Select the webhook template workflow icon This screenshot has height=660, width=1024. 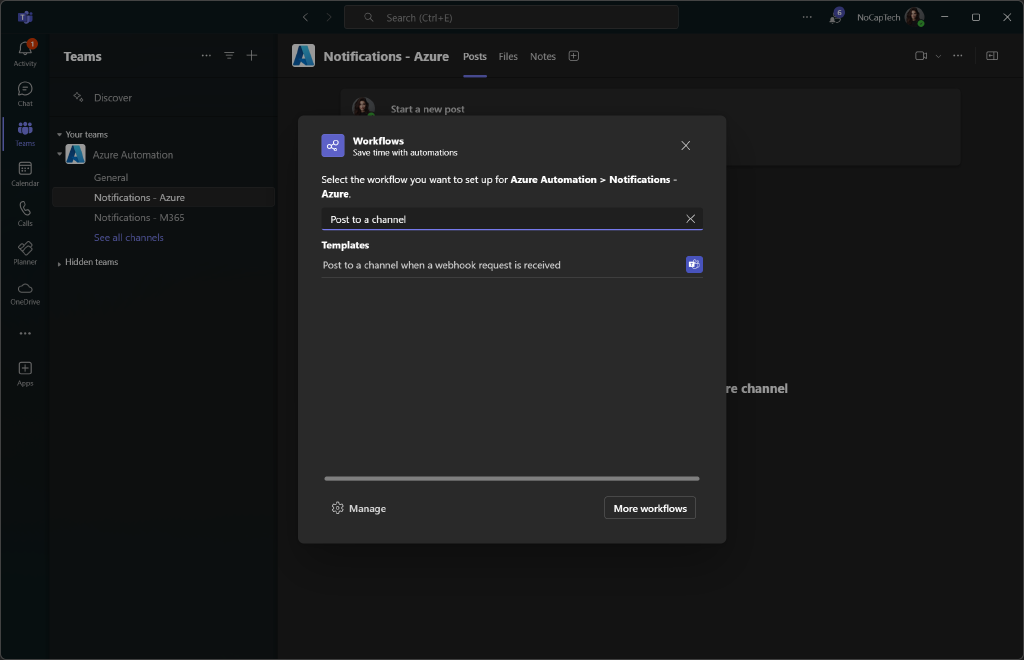tap(694, 264)
